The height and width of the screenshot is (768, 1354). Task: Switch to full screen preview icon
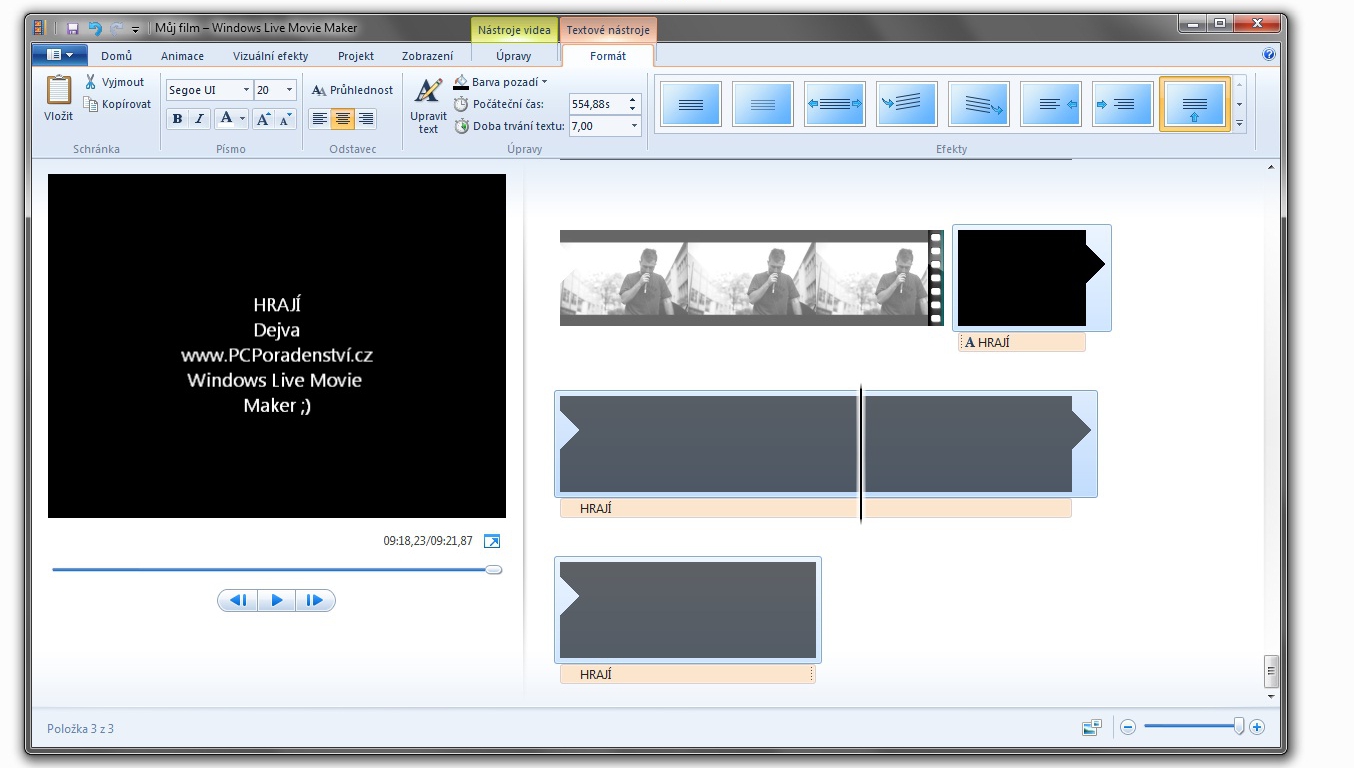tap(491, 541)
